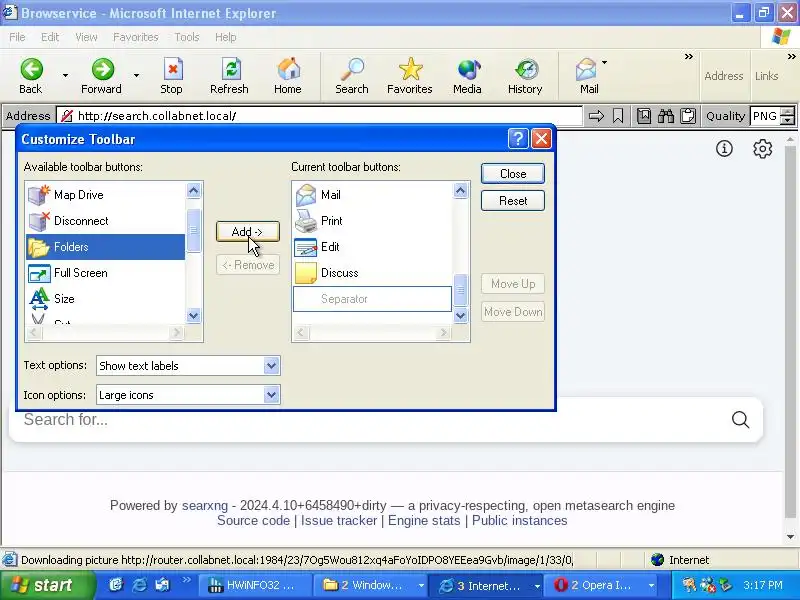800x600 pixels.
Task: Select Disconnect in available buttons
Action: click(105, 221)
